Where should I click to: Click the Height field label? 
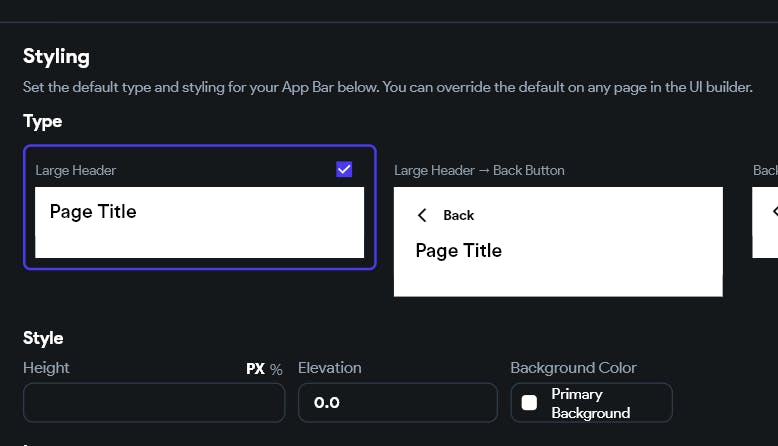(47, 368)
